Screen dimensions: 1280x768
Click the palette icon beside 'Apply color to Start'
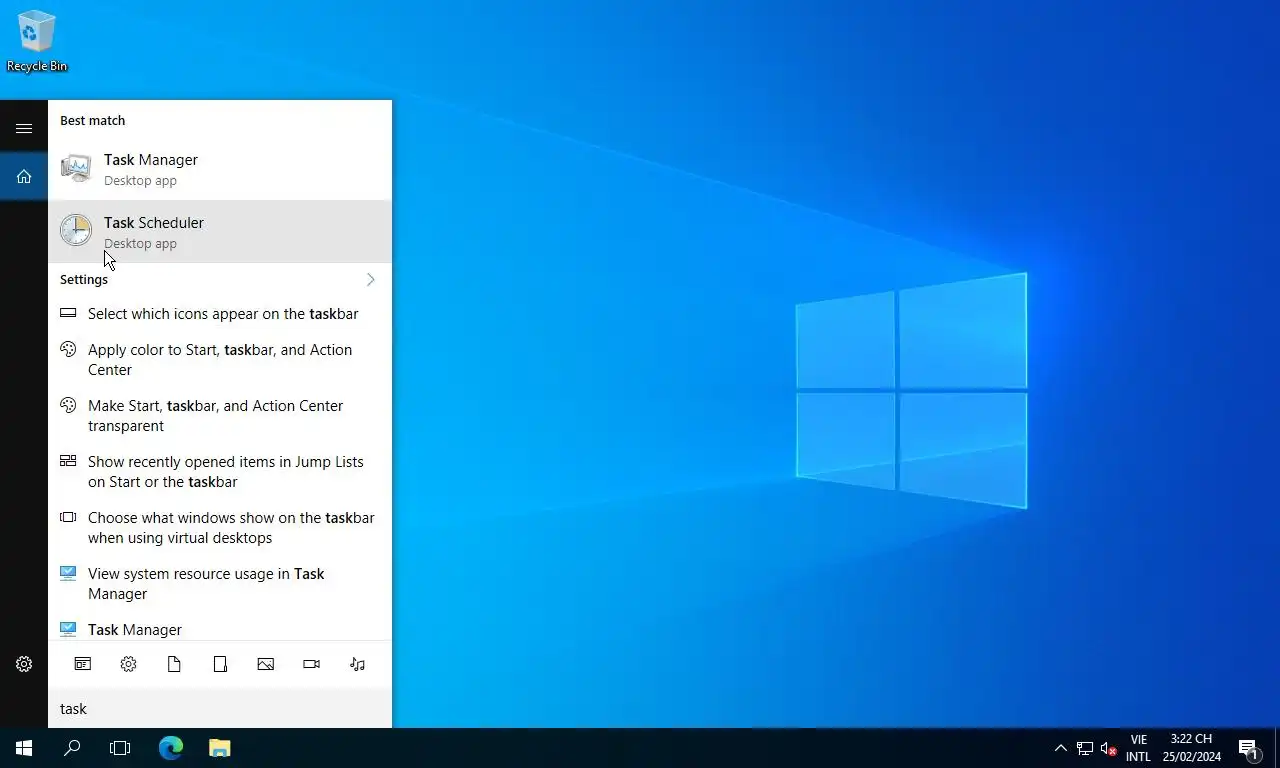click(x=68, y=349)
